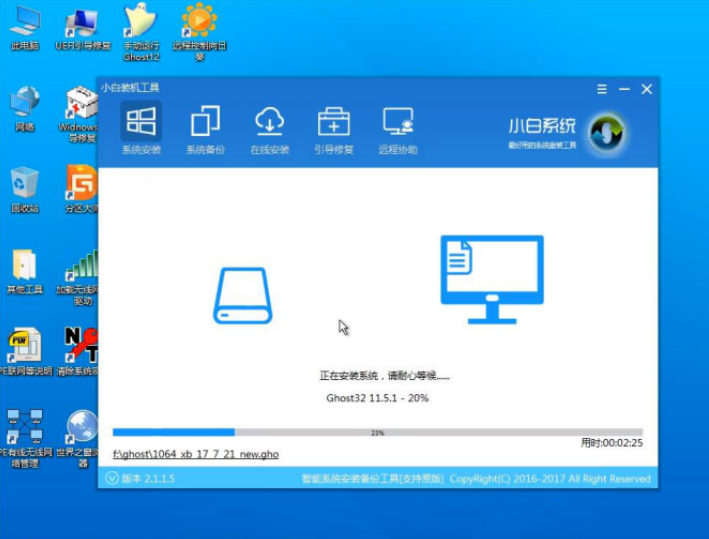Open 世界之窗 browser globe icon
Screen dimensions: 709x539
click(x=78, y=439)
